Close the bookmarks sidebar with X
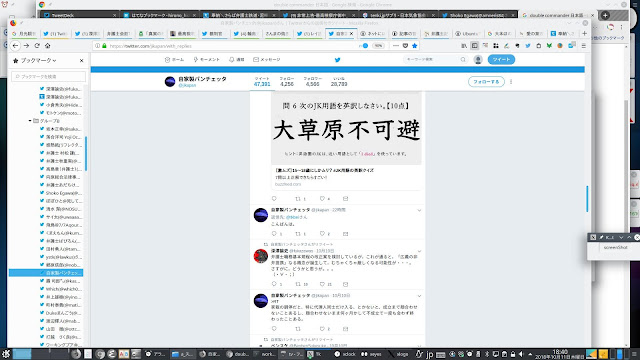640x360 pixels. tap(82, 60)
